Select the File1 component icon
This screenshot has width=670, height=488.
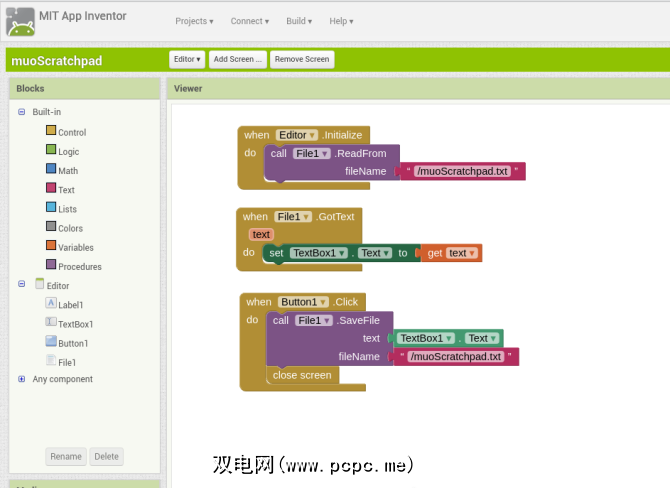51,362
